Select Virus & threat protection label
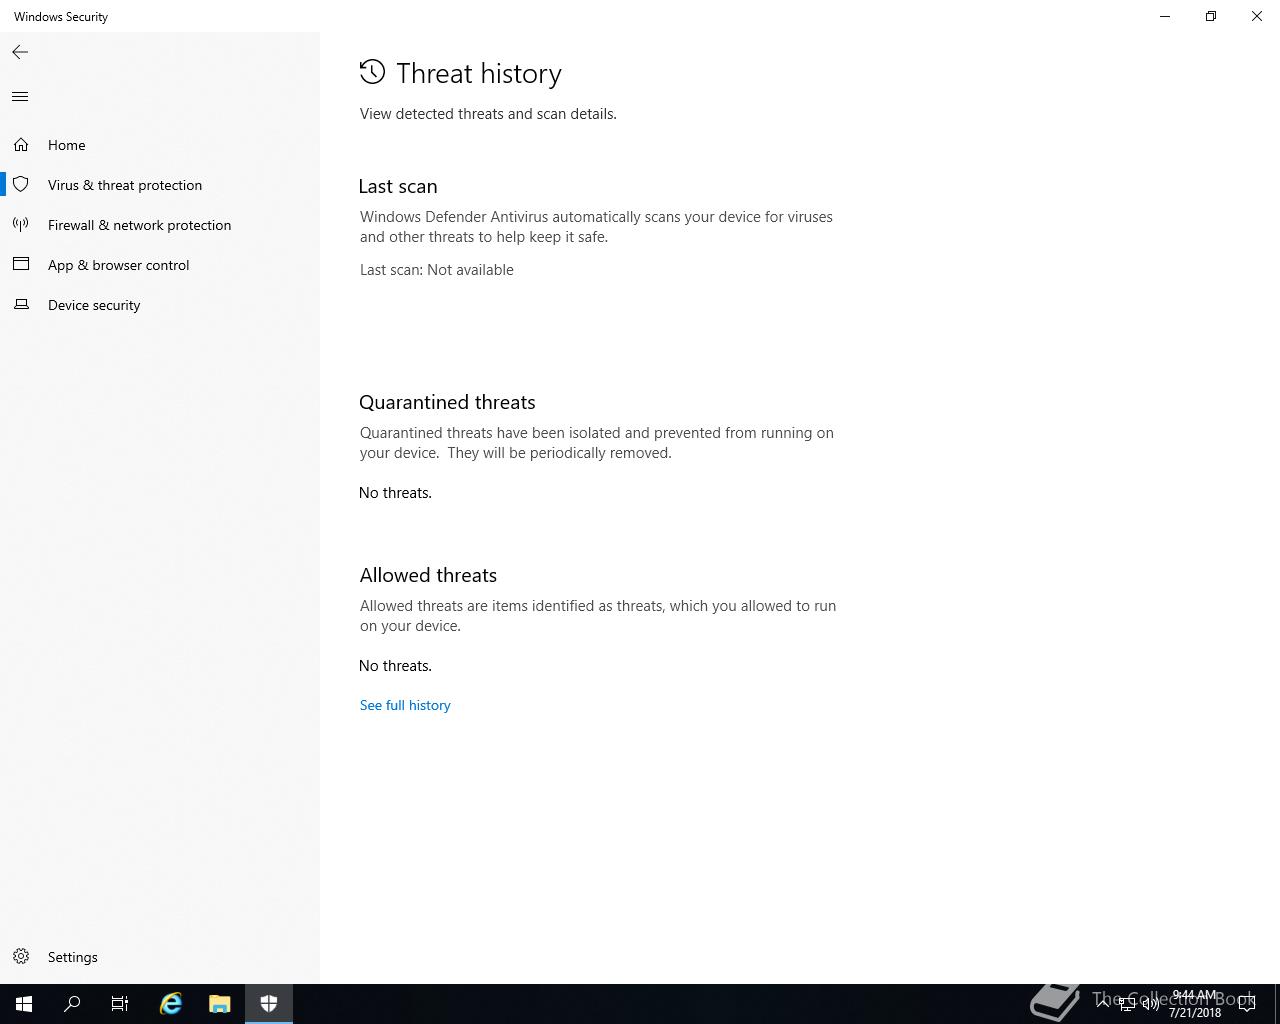 click(125, 185)
